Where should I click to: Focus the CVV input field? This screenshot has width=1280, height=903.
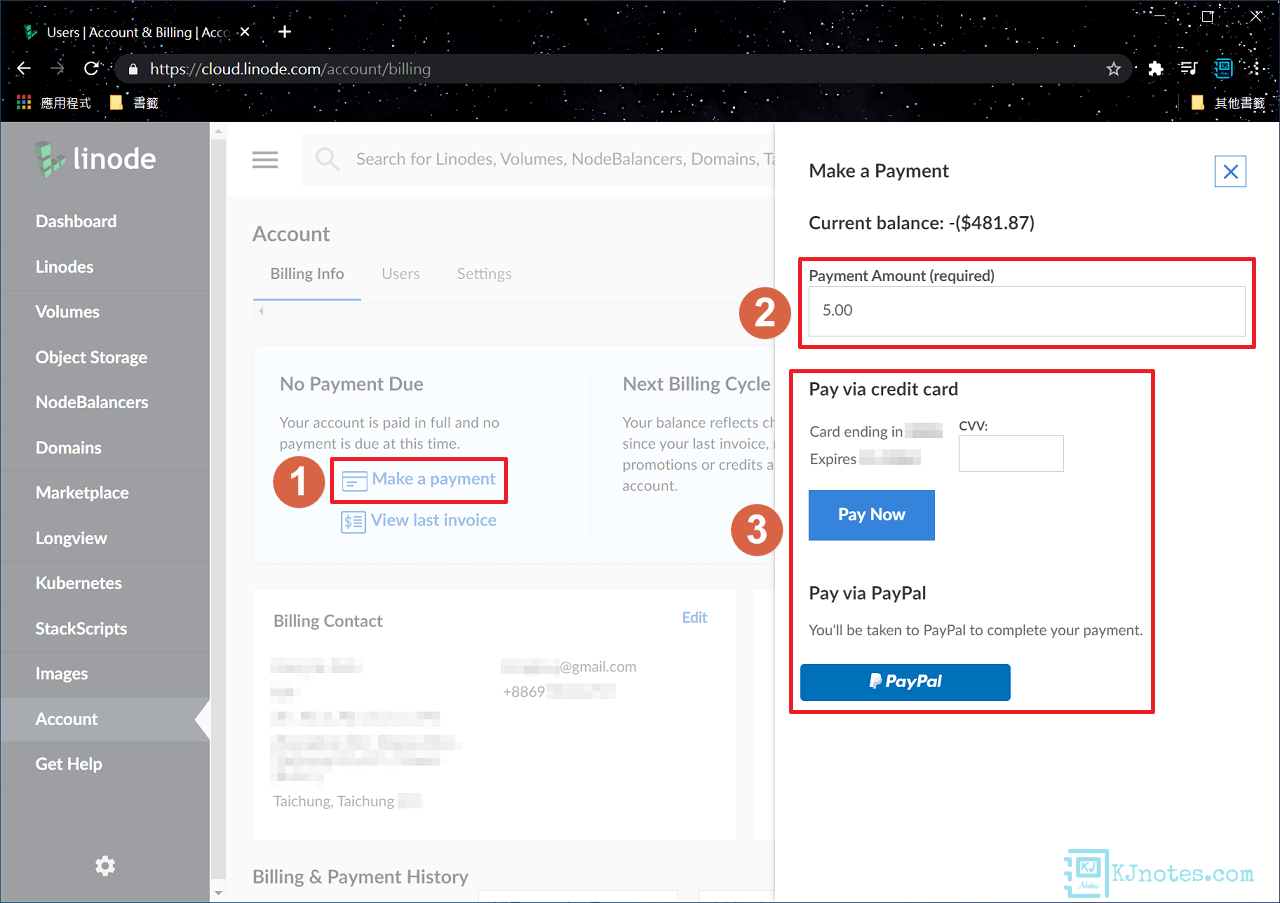pyautogui.click(x=1011, y=453)
